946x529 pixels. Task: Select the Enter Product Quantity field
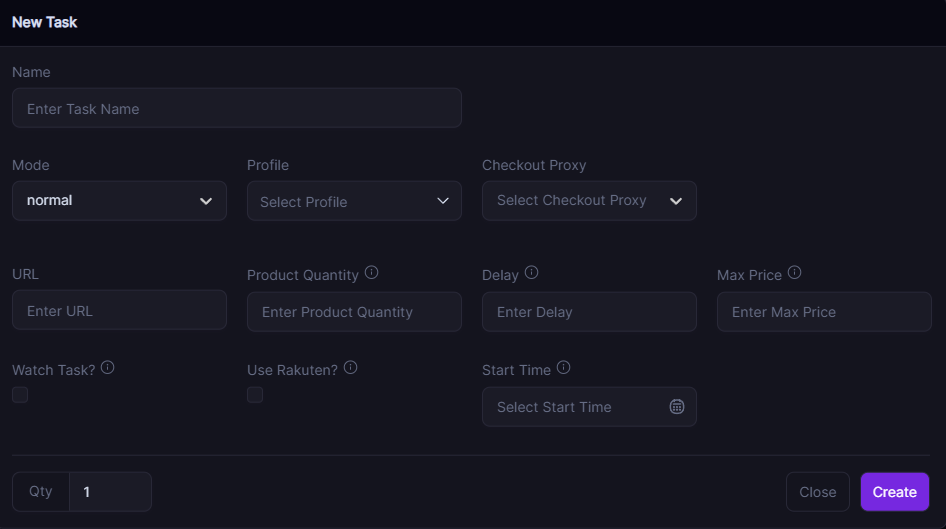tap(354, 312)
